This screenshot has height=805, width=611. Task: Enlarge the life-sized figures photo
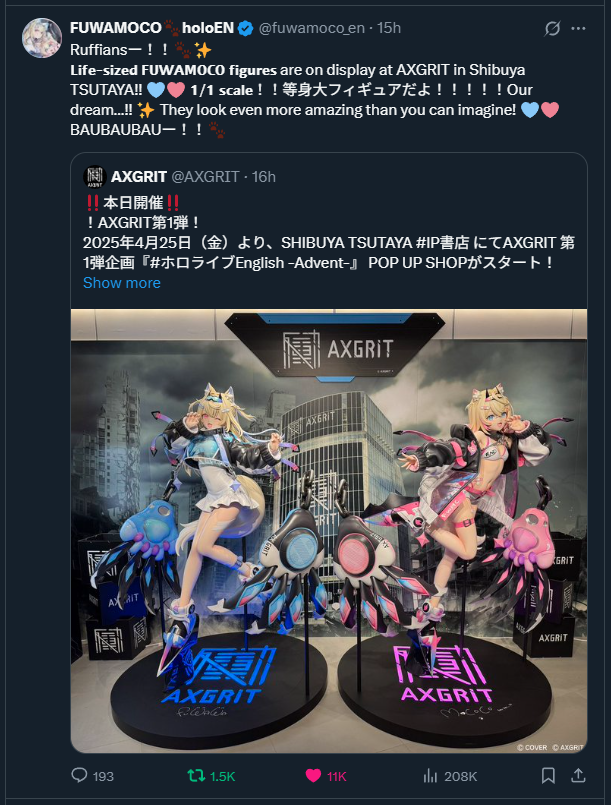pyautogui.click(x=329, y=531)
